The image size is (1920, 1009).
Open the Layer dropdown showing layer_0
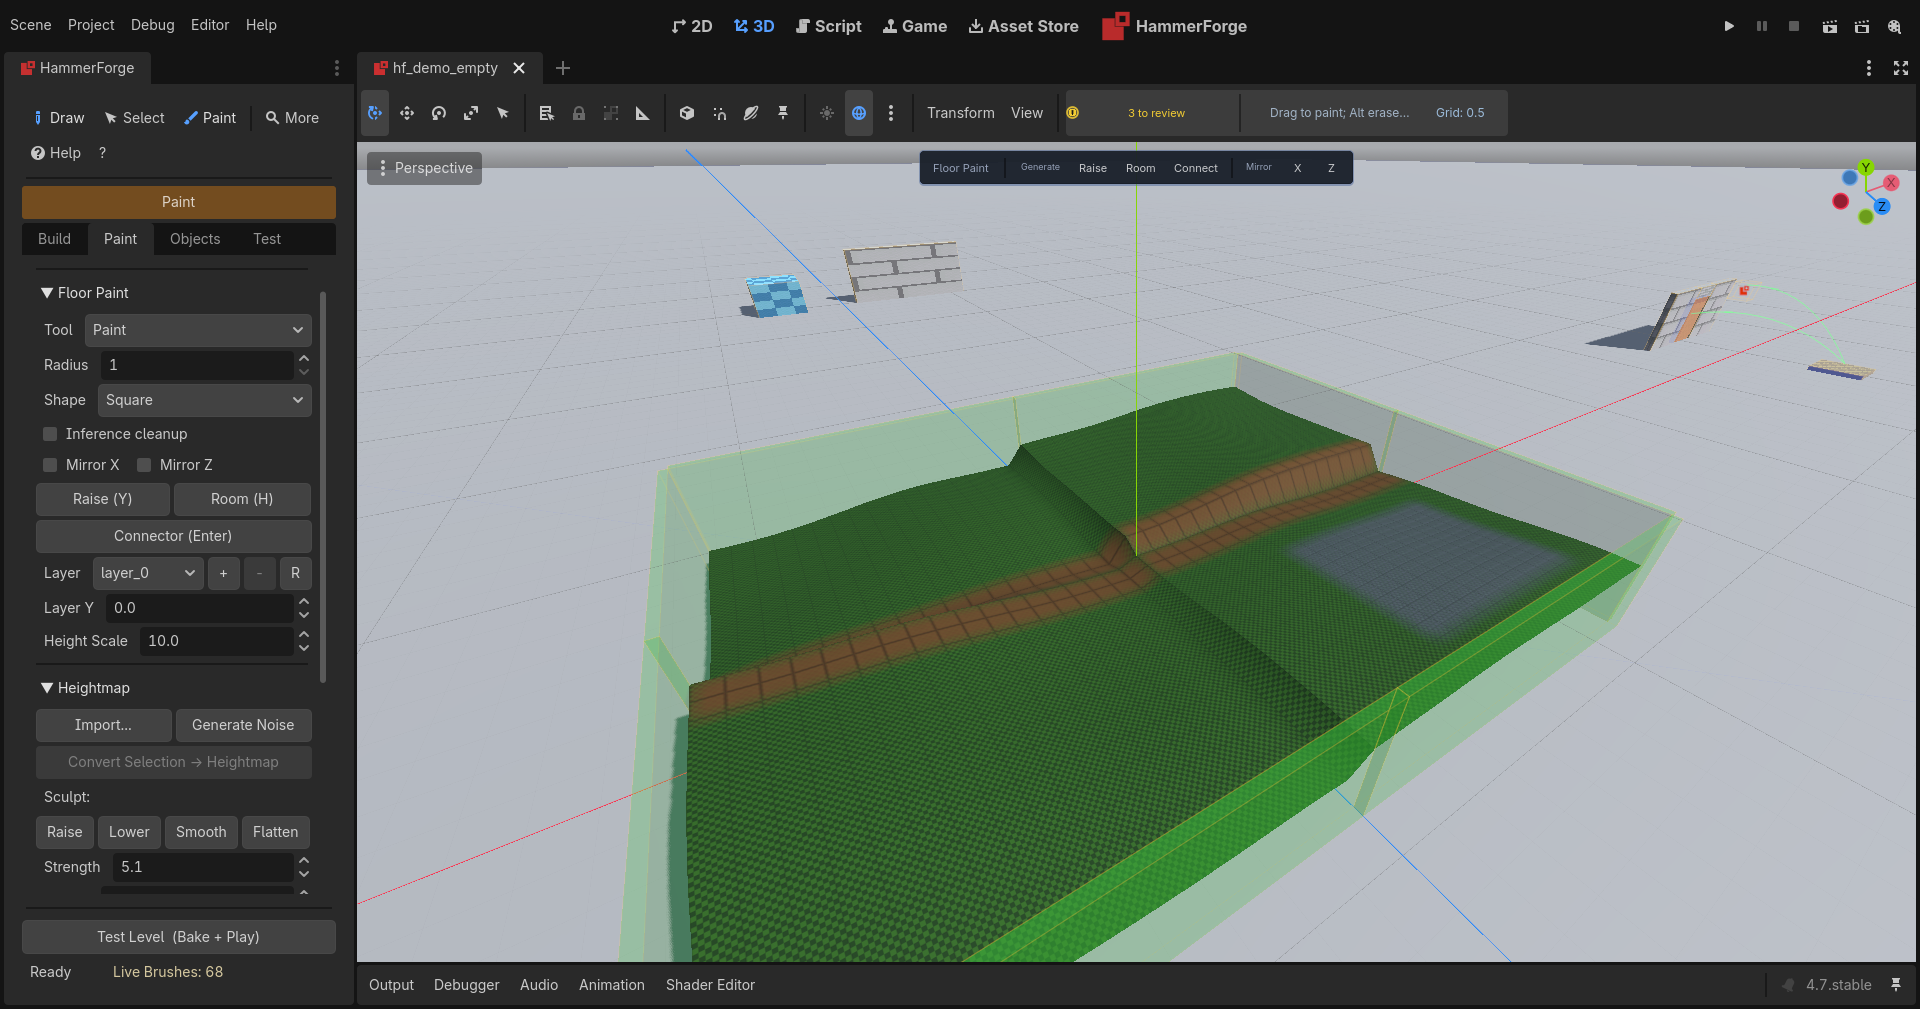pyautogui.click(x=148, y=573)
